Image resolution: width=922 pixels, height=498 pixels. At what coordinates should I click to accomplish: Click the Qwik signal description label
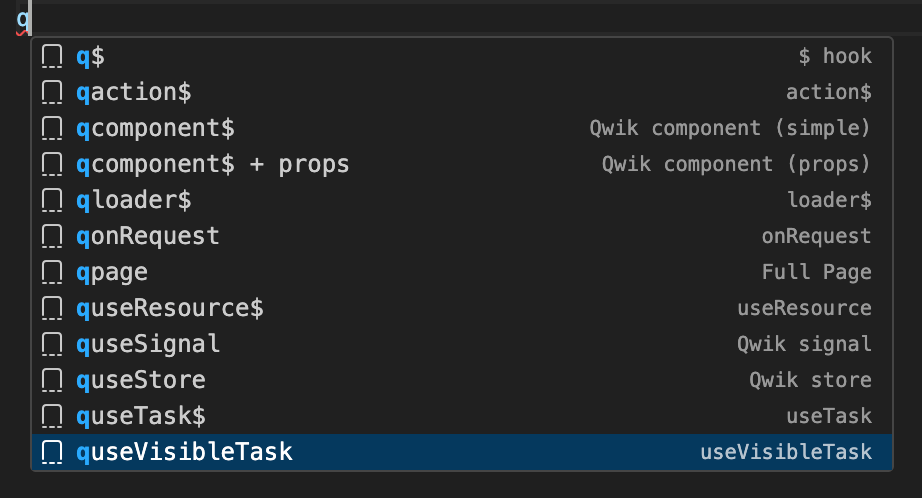804,344
